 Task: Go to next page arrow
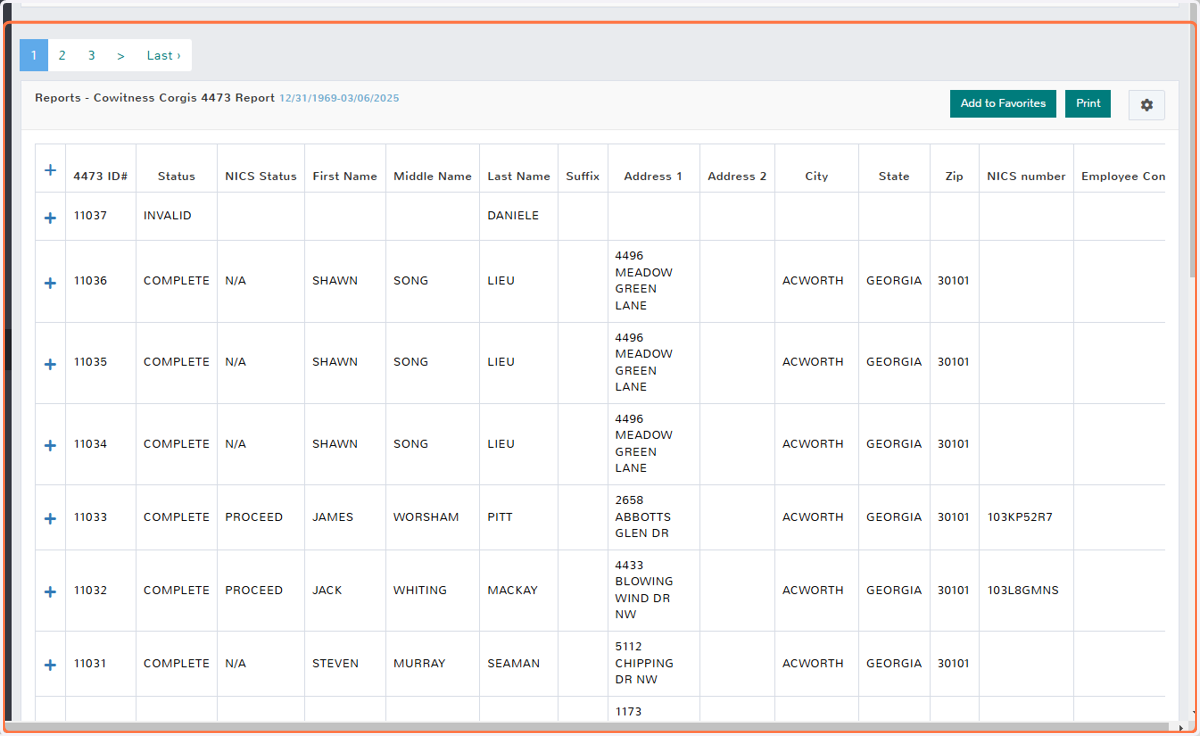pos(120,55)
